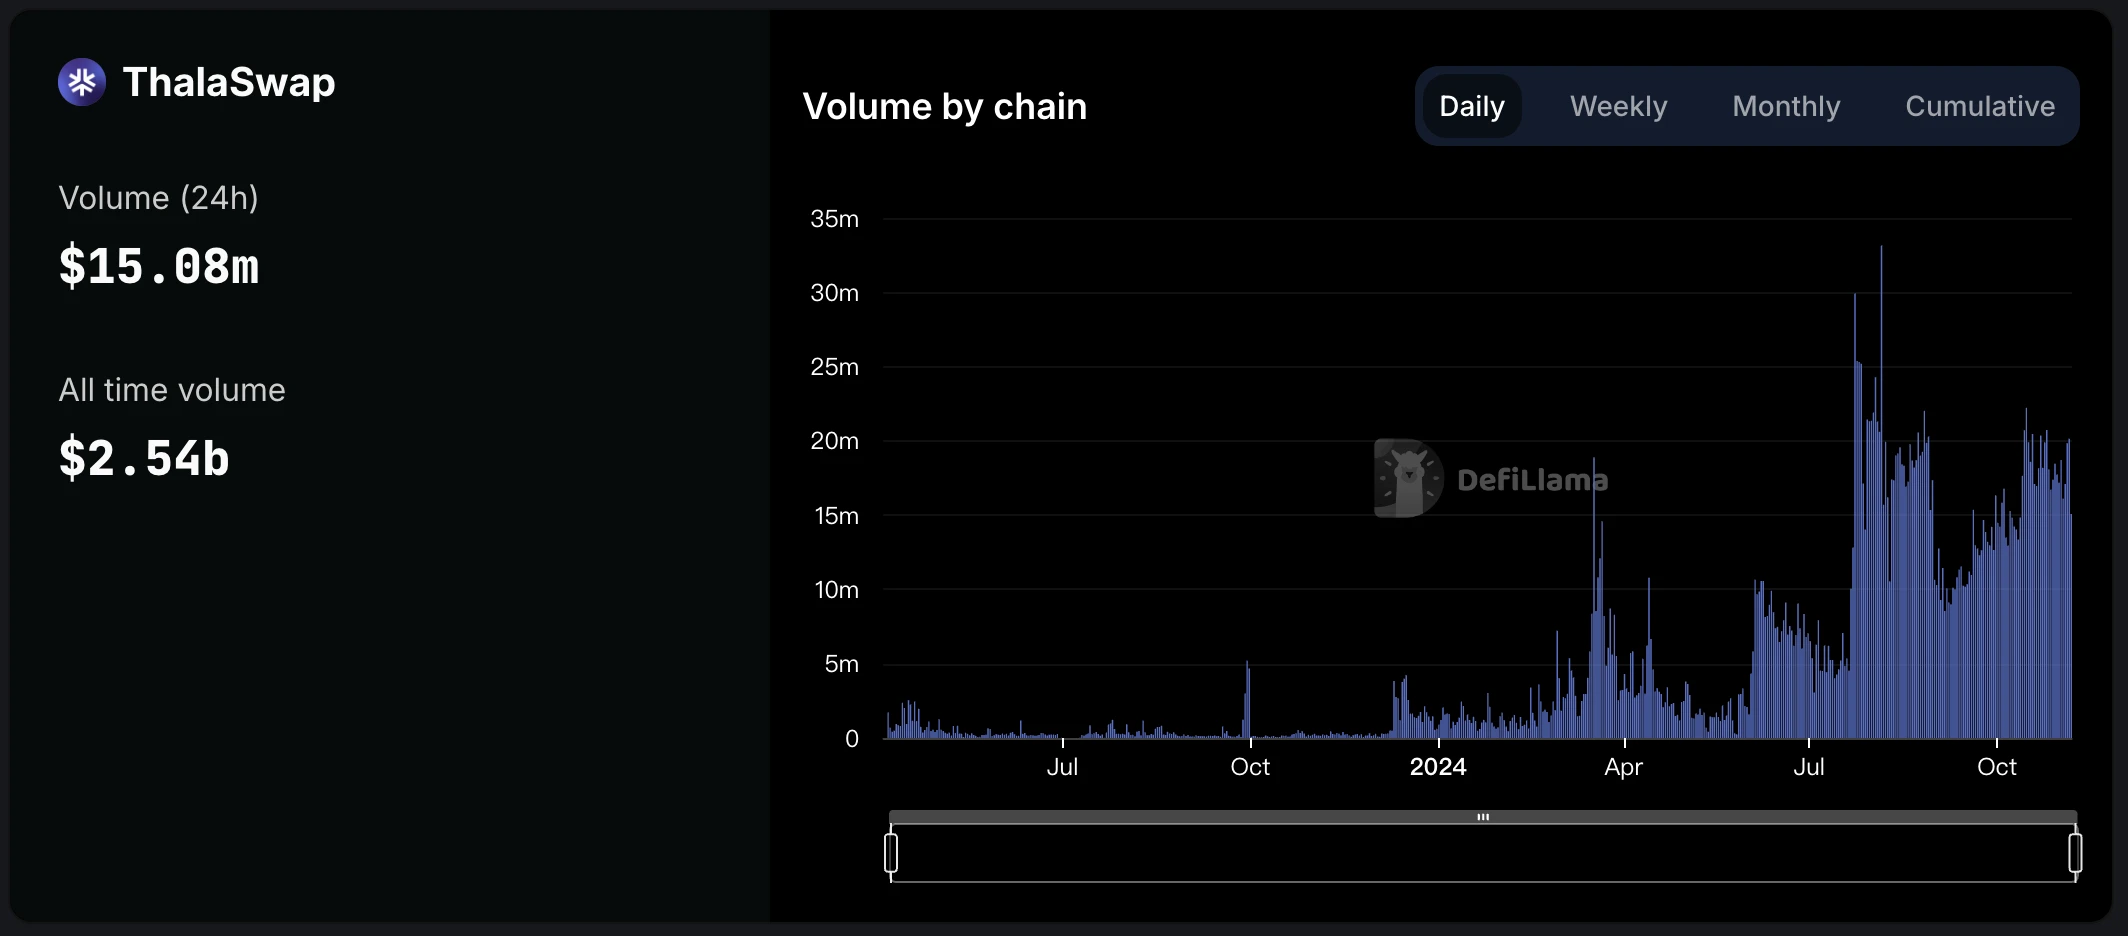Switch chart to Weekly view
Screen dimensions: 2128x936
[x=1618, y=106]
